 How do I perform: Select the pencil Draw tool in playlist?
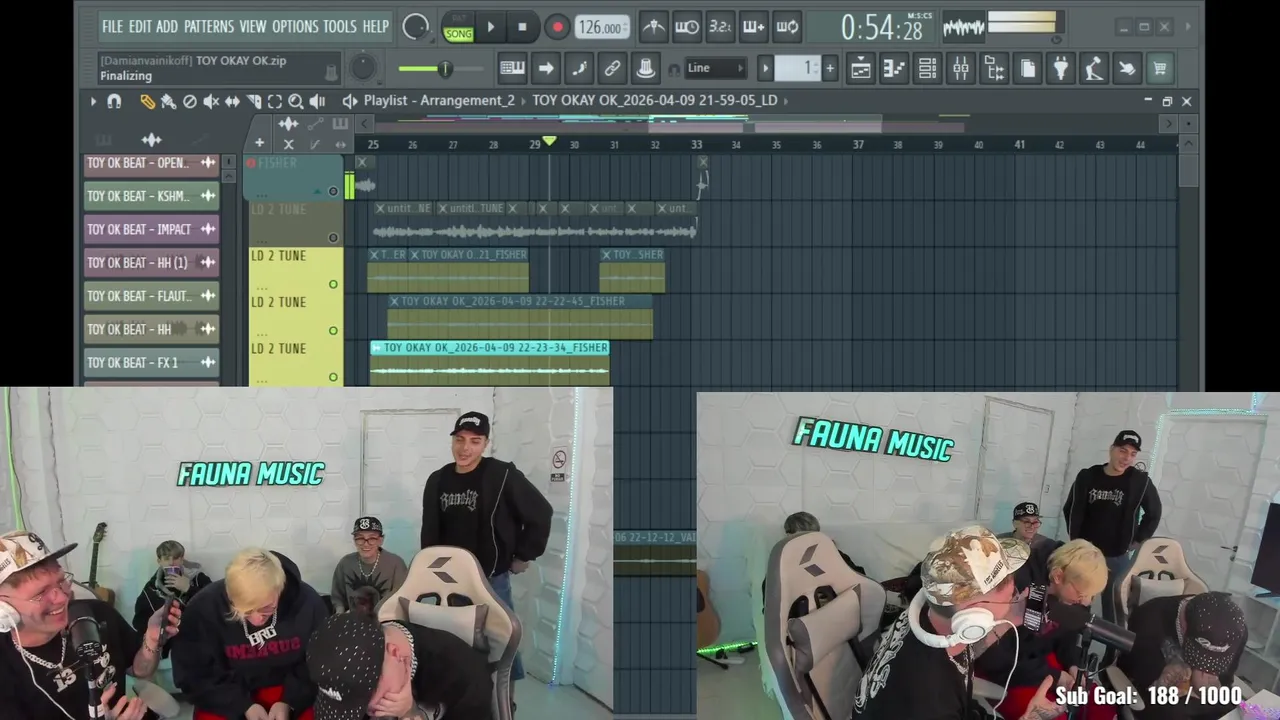pos(147,101)
